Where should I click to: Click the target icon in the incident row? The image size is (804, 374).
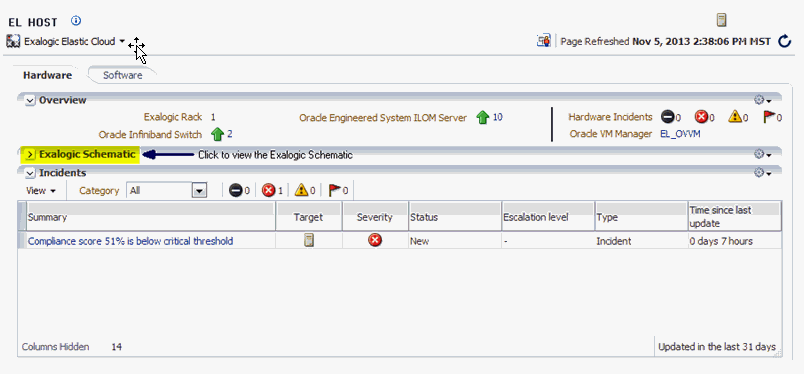(x=309, y=240)
